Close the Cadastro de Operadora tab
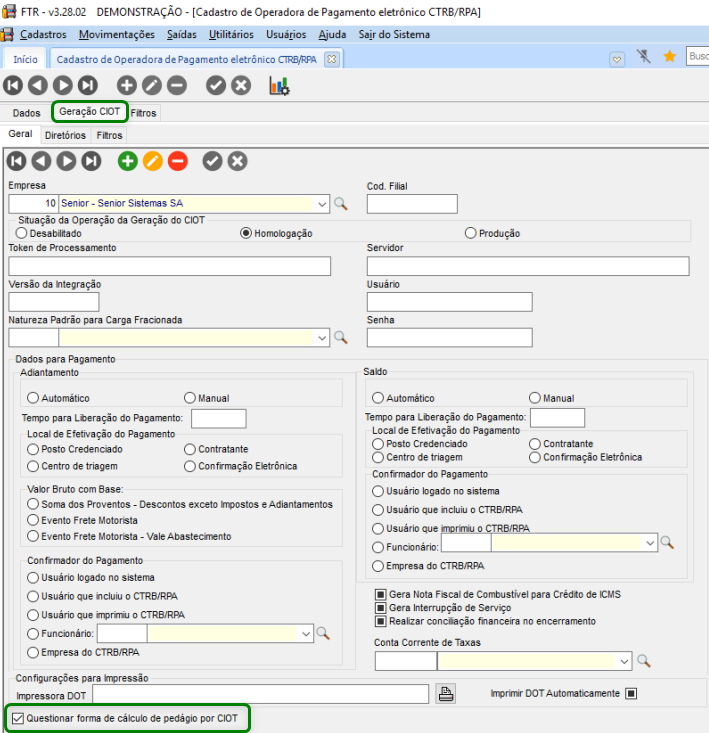709x733 pixels. tap(331, 59)
